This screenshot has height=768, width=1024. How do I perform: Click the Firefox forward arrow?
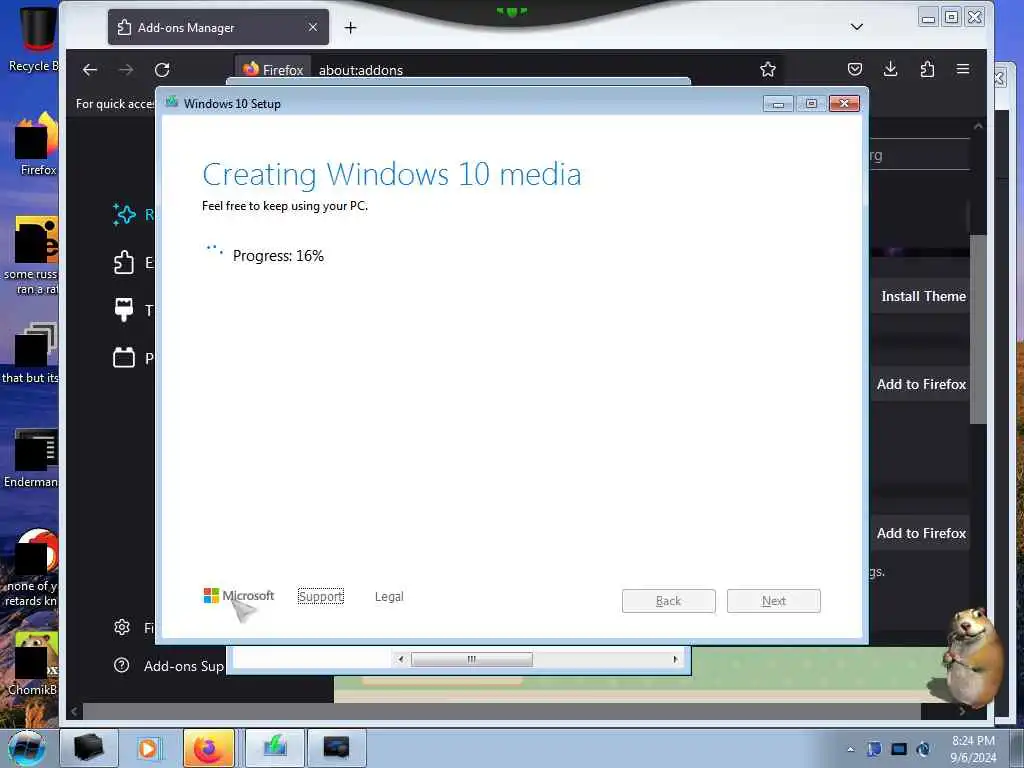tap(126, 70)
